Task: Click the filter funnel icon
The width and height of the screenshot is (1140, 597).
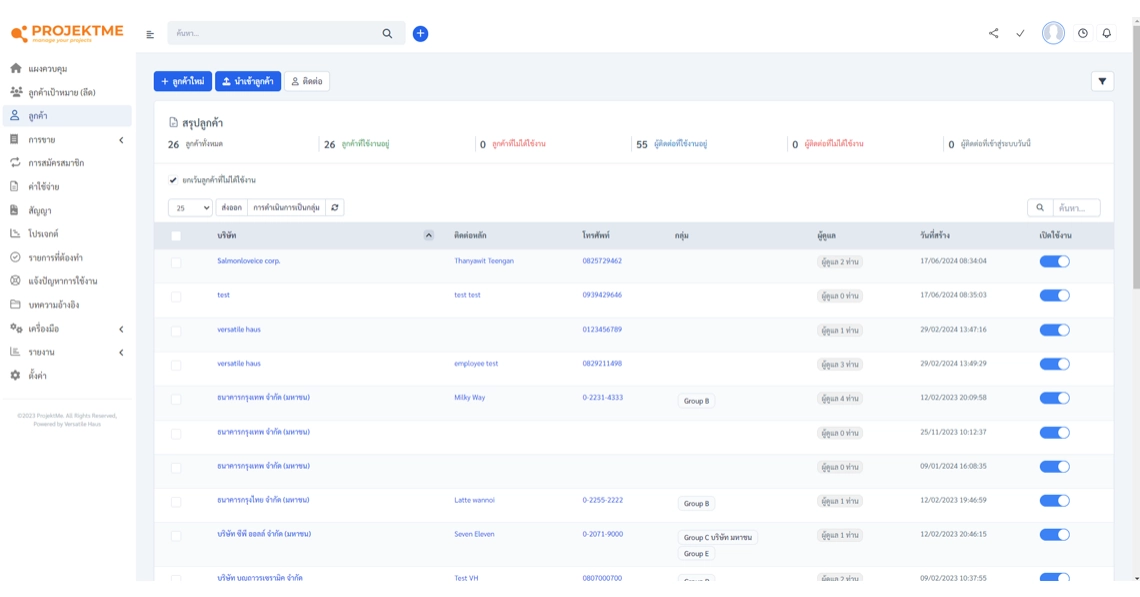Action: coord(1102,82)
